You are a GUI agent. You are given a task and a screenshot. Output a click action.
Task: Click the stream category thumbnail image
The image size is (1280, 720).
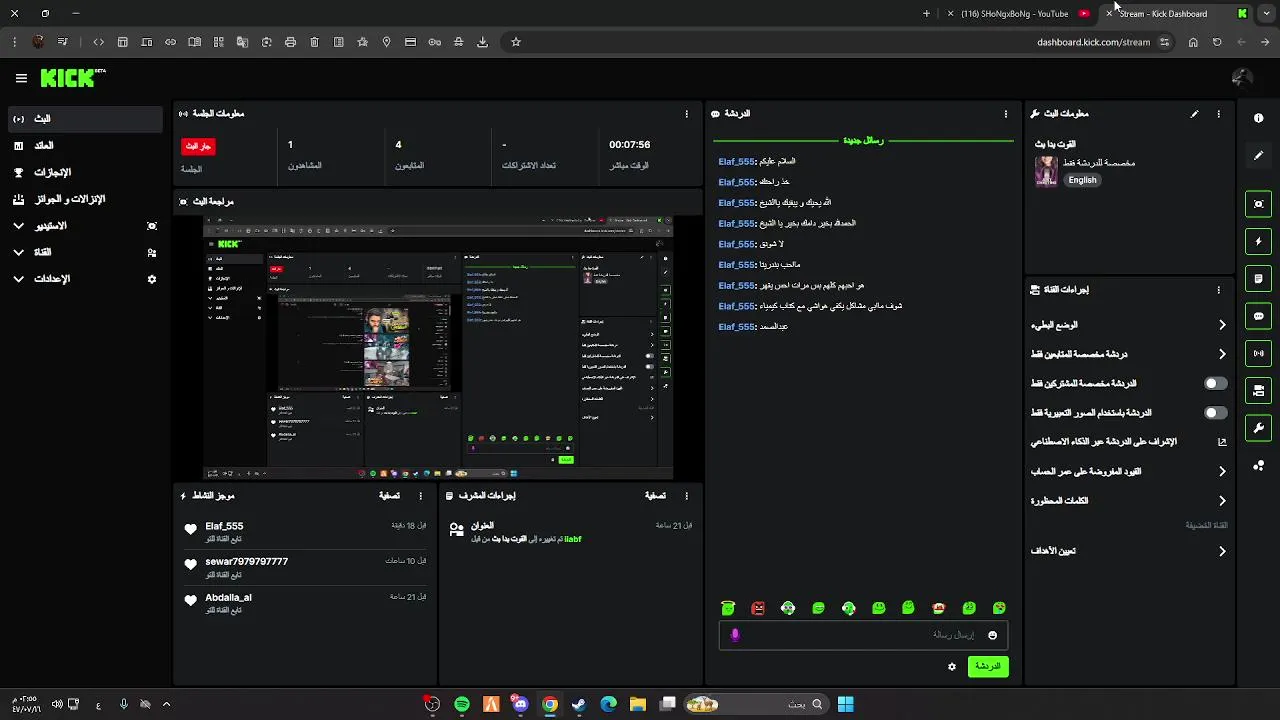[x=1046, y=171]
